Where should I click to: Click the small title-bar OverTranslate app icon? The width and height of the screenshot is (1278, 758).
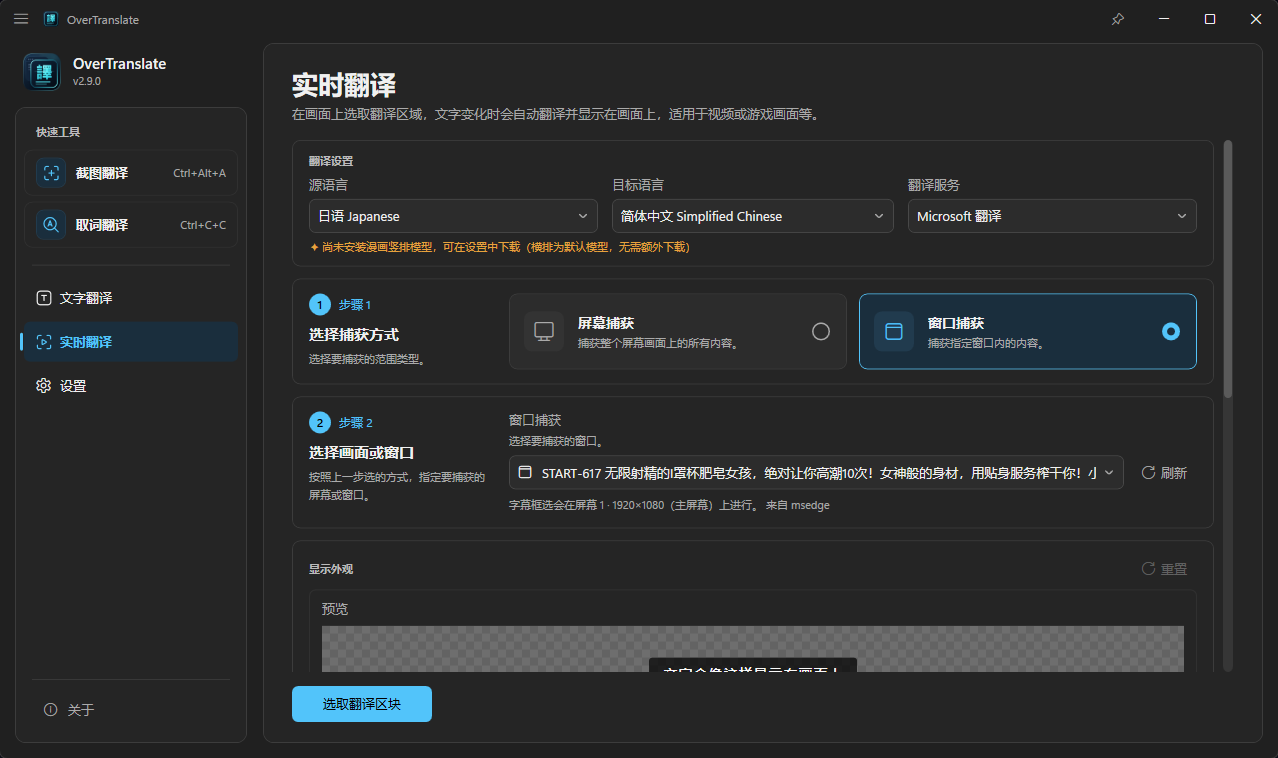(51, 19)
